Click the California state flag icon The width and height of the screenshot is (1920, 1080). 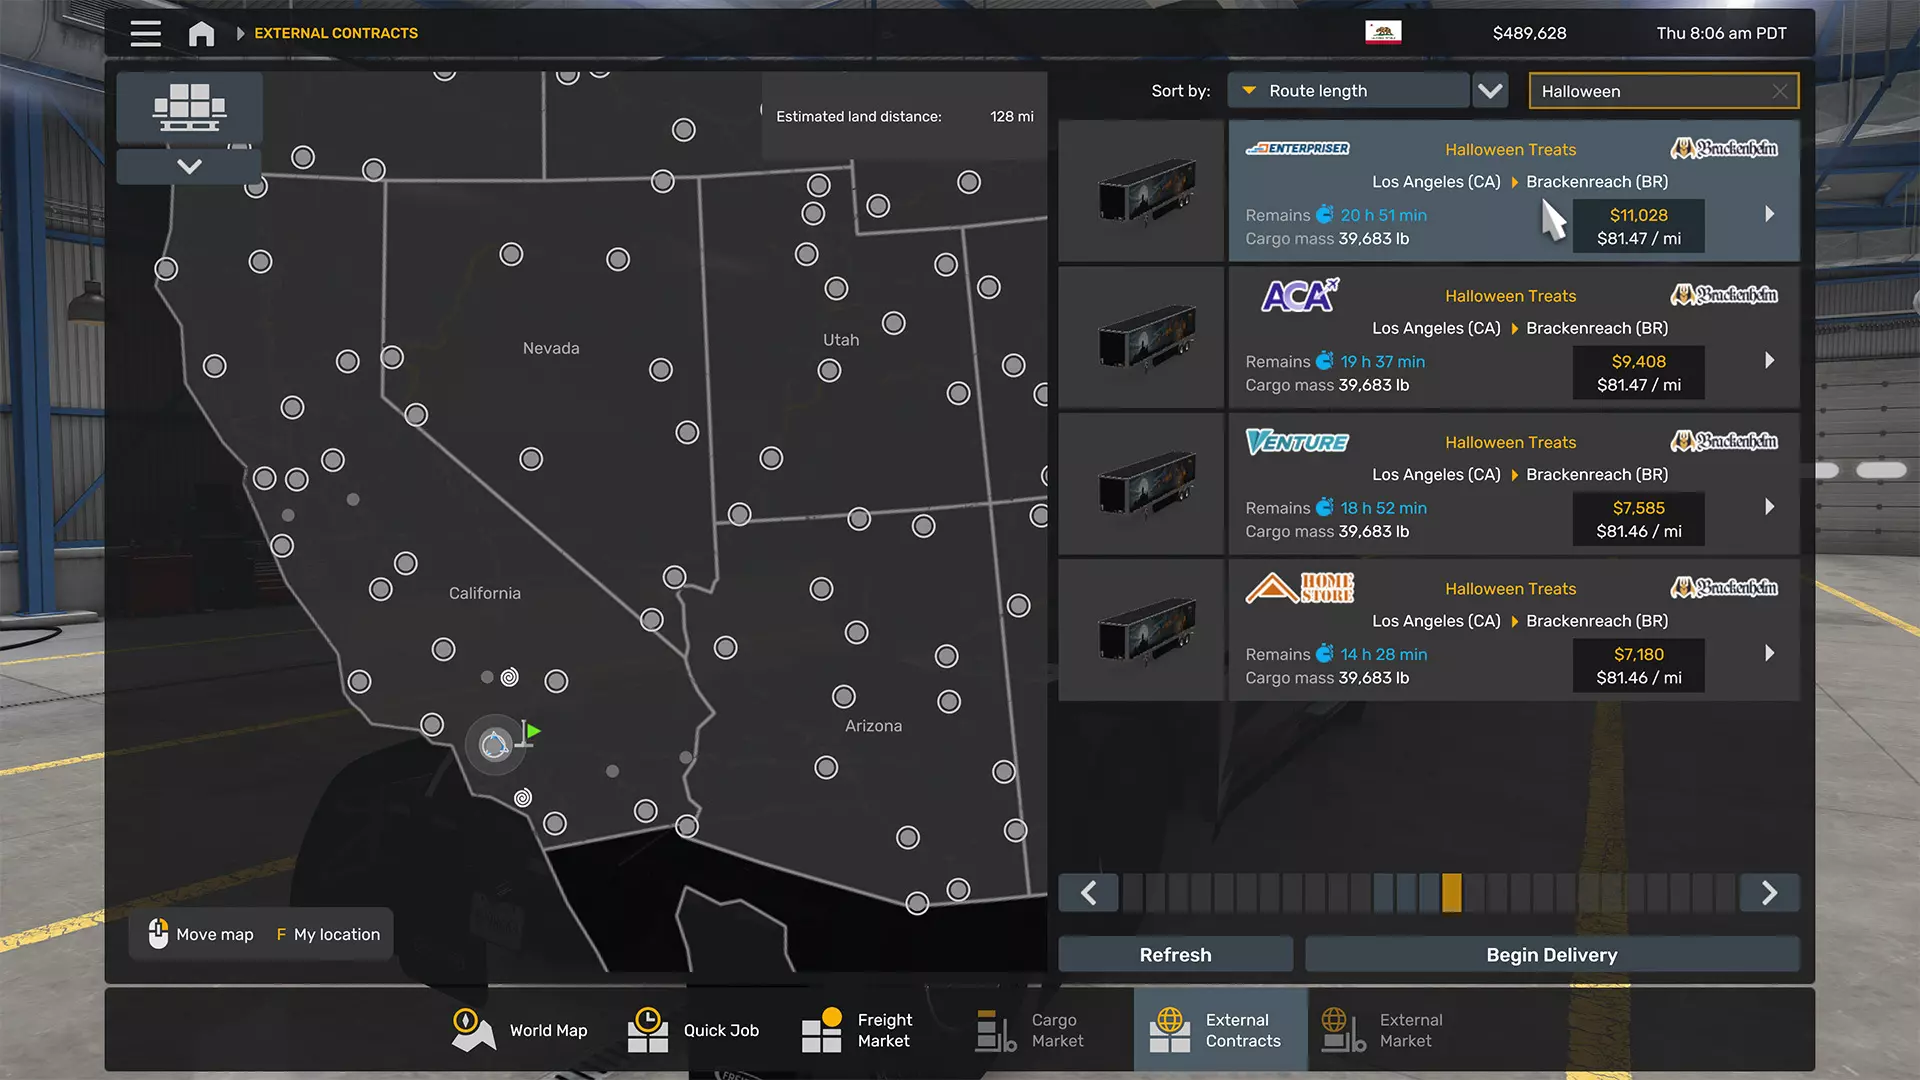[1383, 32]
